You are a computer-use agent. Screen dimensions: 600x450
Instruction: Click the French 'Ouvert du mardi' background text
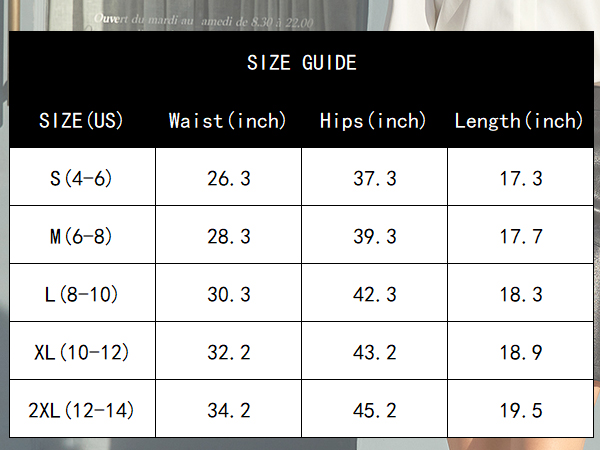(x=204, y=21)
